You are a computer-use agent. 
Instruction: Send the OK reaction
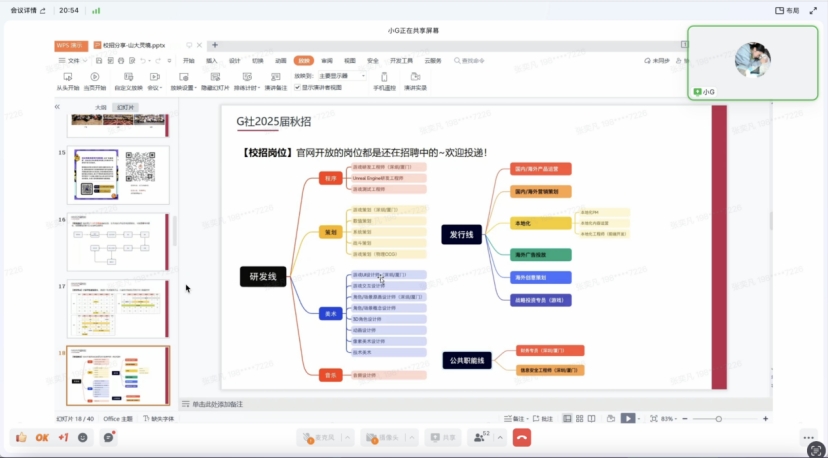click(x=42, y=438)
